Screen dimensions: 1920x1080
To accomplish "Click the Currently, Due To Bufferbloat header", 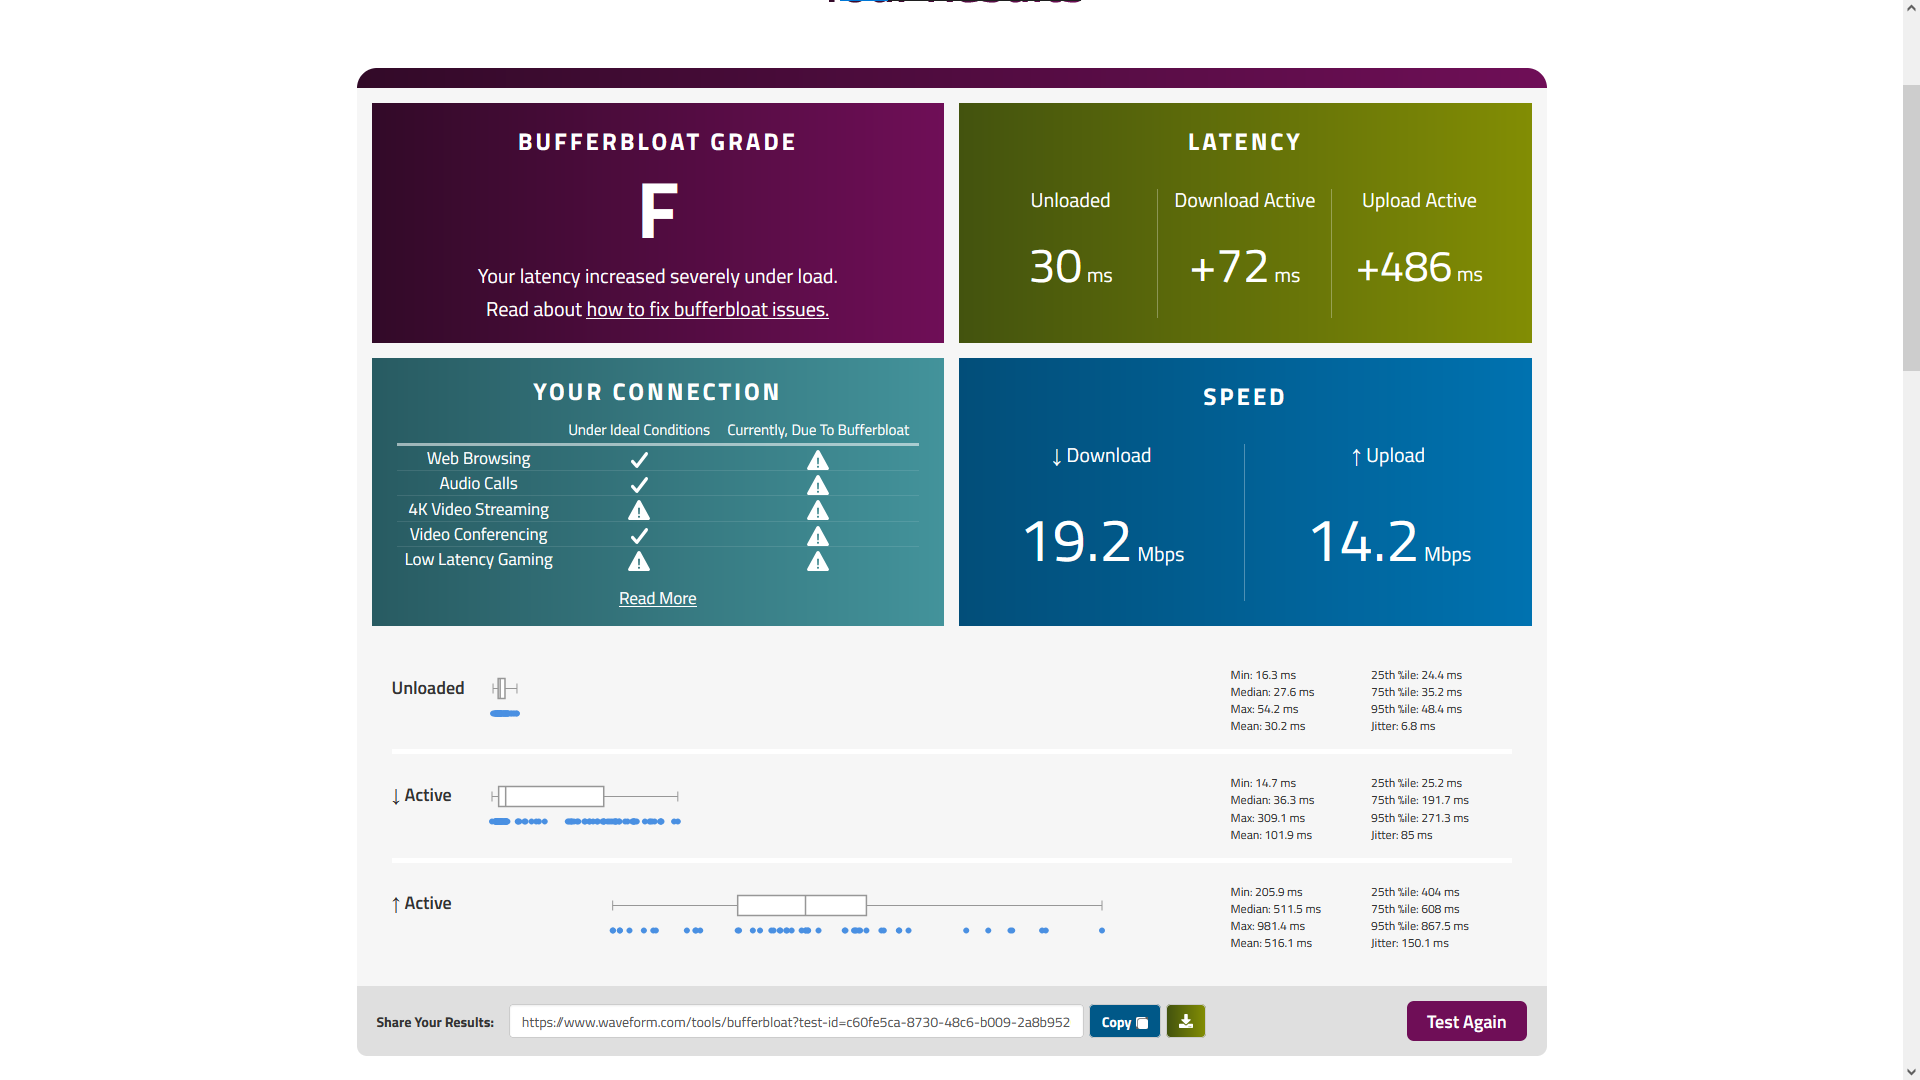I will click(818, 430).
